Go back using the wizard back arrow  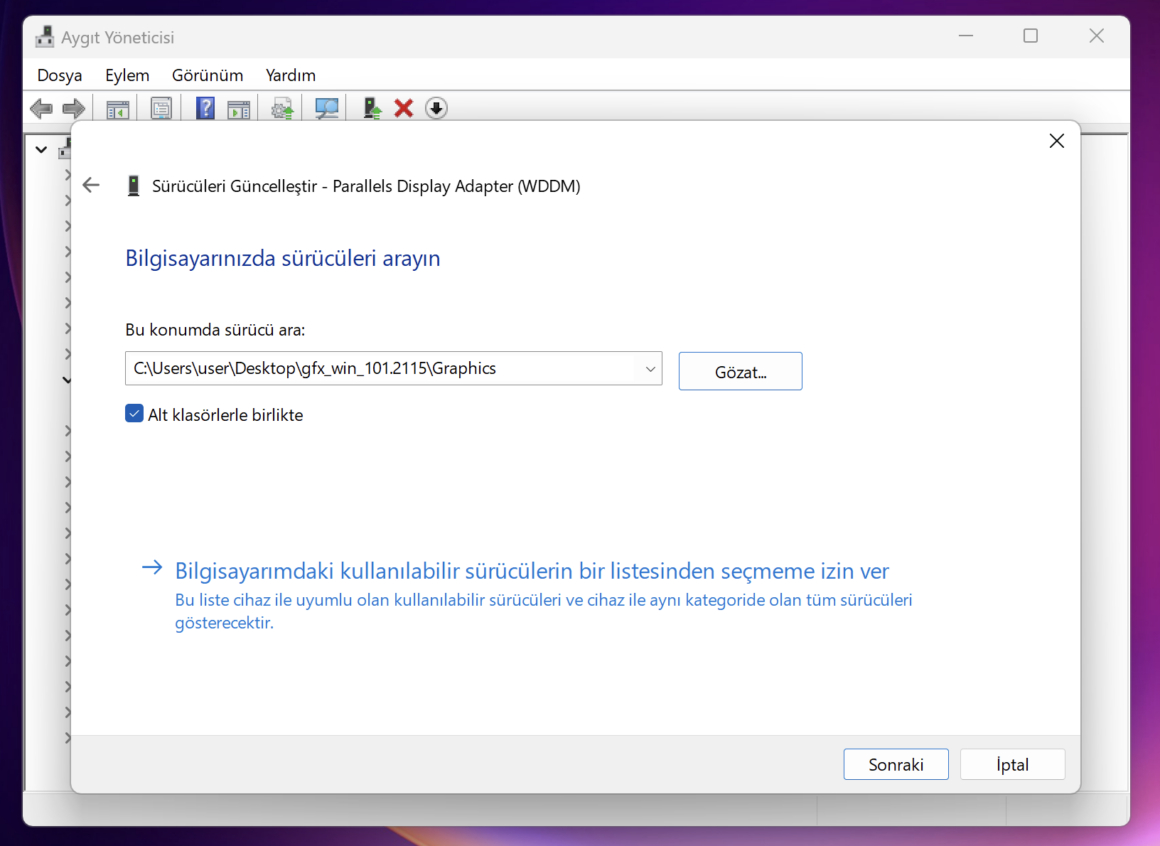pyautogui.click(x=91, y=185)
